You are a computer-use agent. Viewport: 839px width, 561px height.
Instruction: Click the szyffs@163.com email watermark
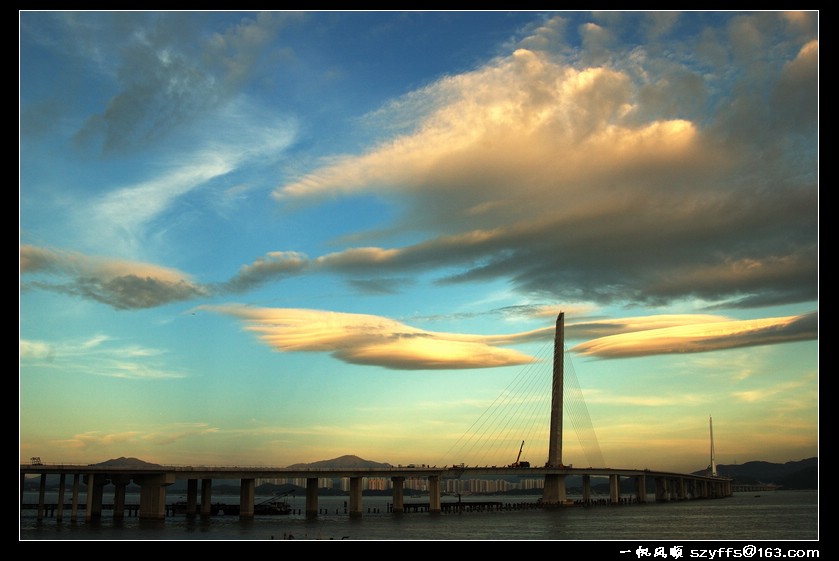[754, 552]
